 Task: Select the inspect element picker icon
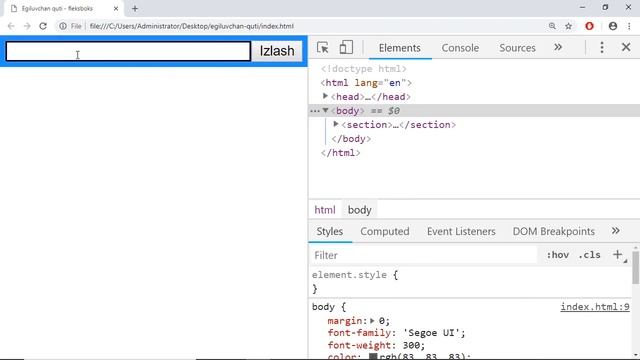pos(322,48)
